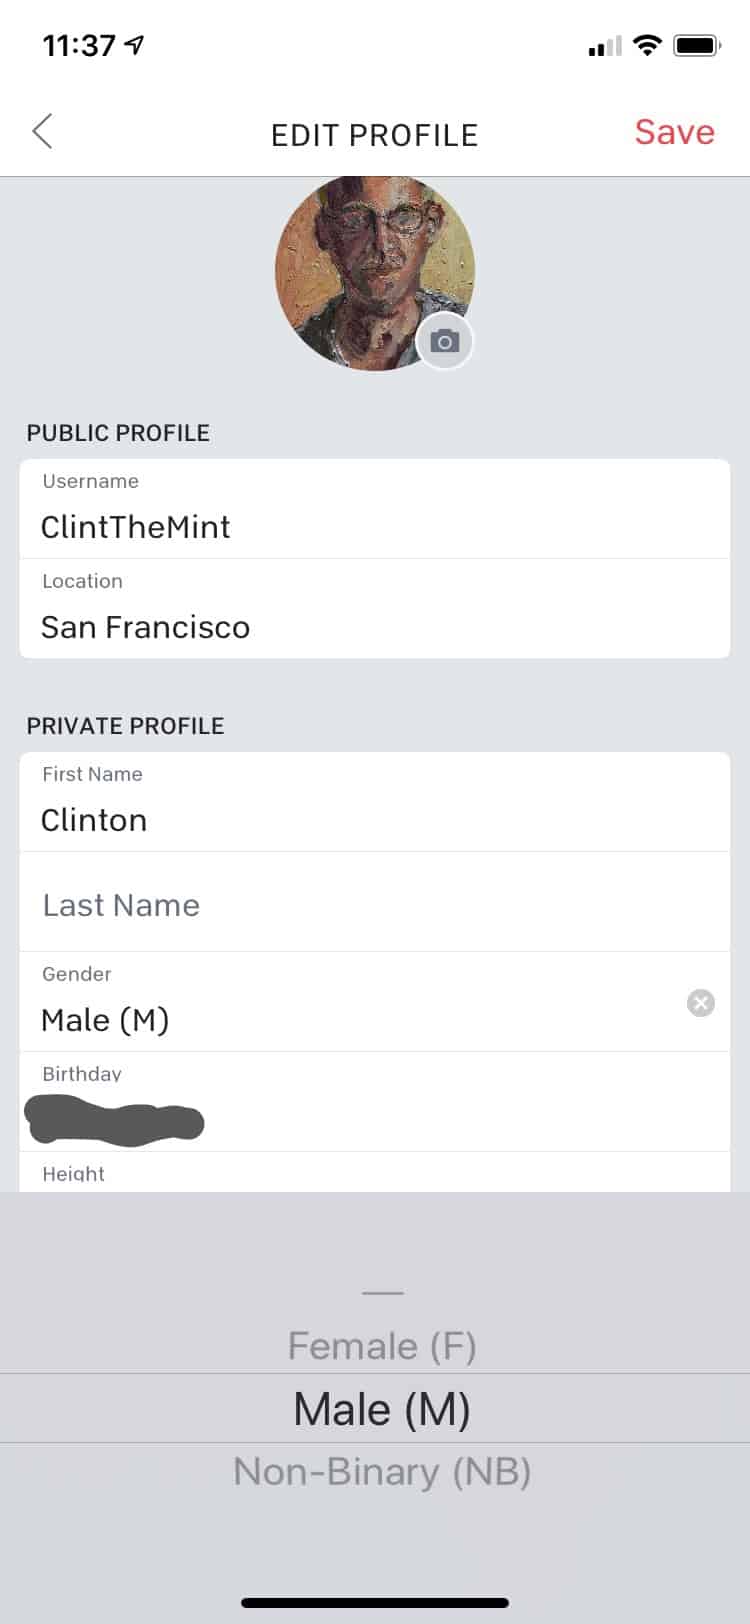
Task: Select Non-Binary (NB) in gender picker
Action: click(x=382, y=1472)
